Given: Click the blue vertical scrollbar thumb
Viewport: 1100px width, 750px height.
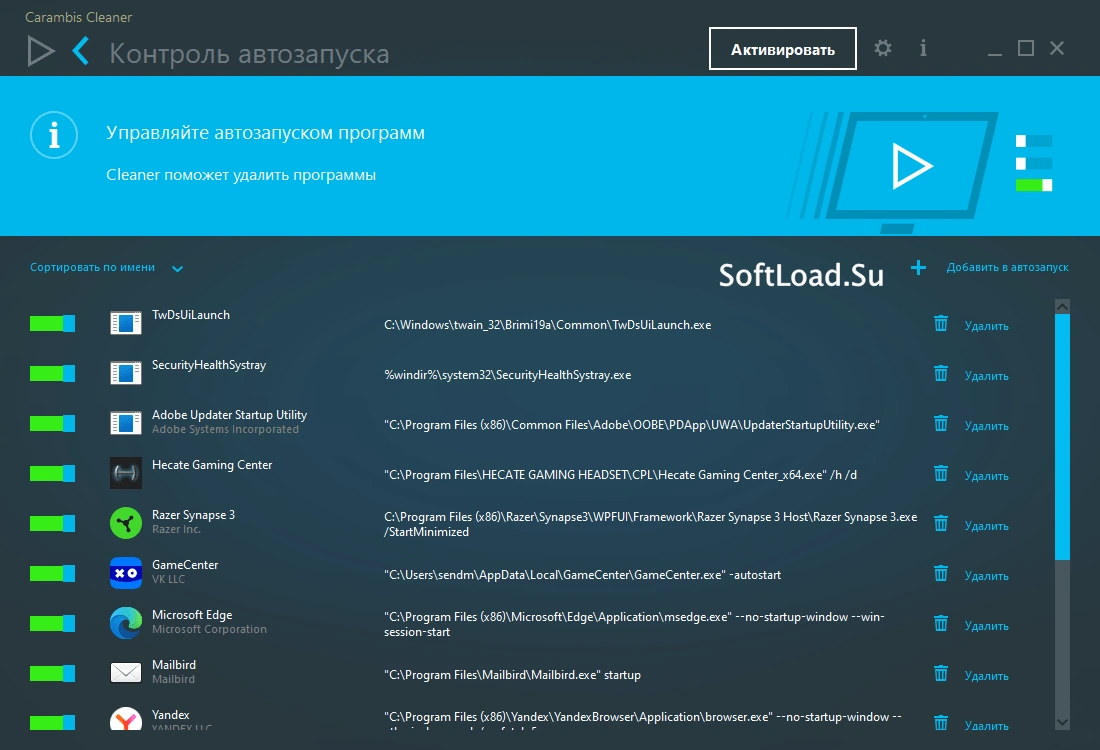Looking at the screenshot, I should [1062, 436].
